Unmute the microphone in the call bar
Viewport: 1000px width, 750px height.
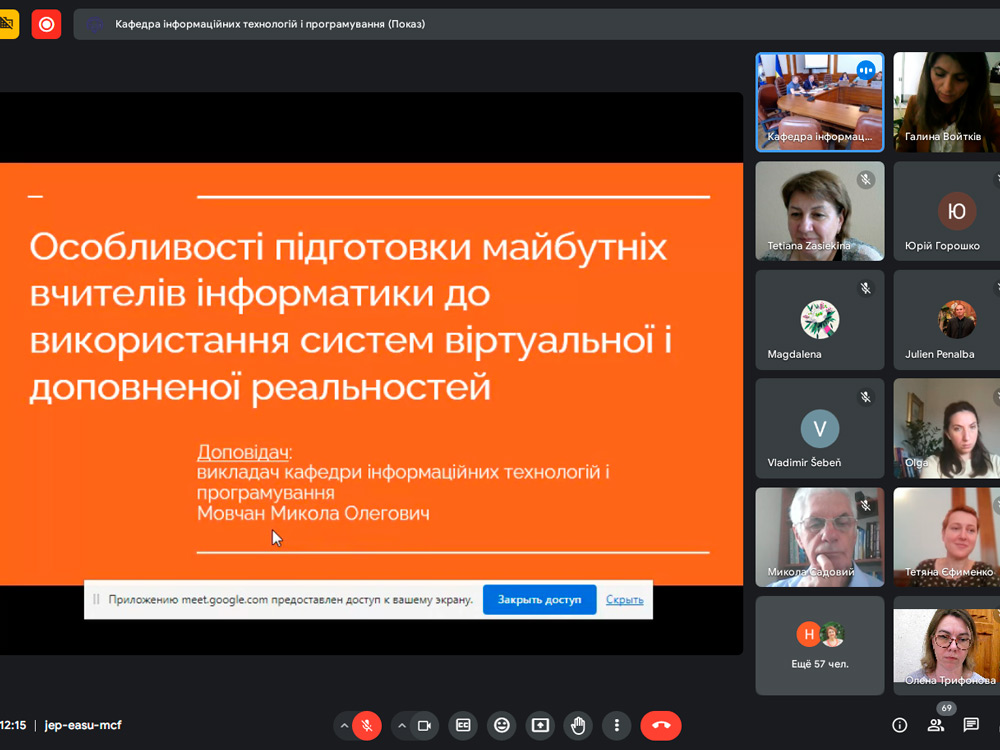pos(367,725)
